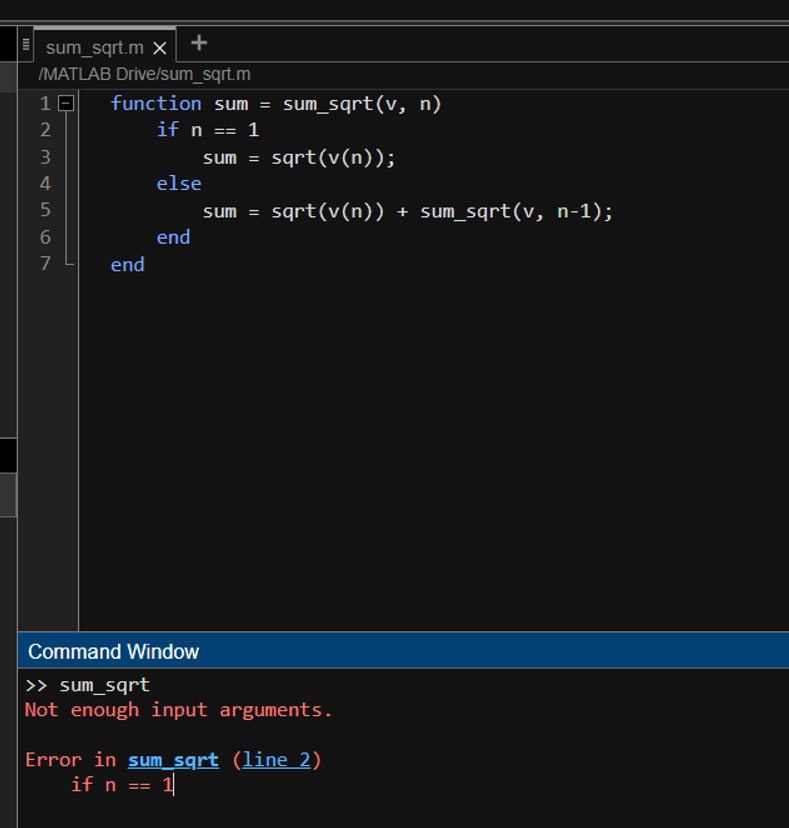Select line number 1 in the gutter

(45, 104)
